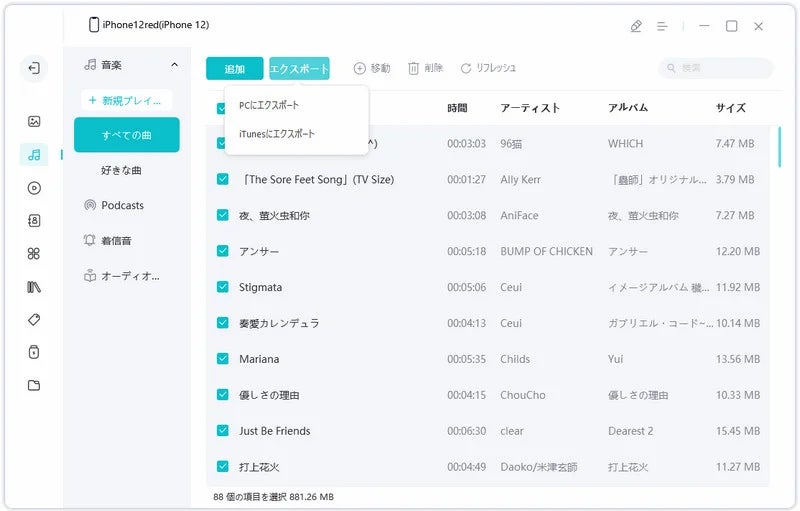Uncheck the 奏愛カレンデュラ checkbox
Image resolution: width=800 pixels, height=511 pixels.
pyautogui.click(x=222, y=323)
